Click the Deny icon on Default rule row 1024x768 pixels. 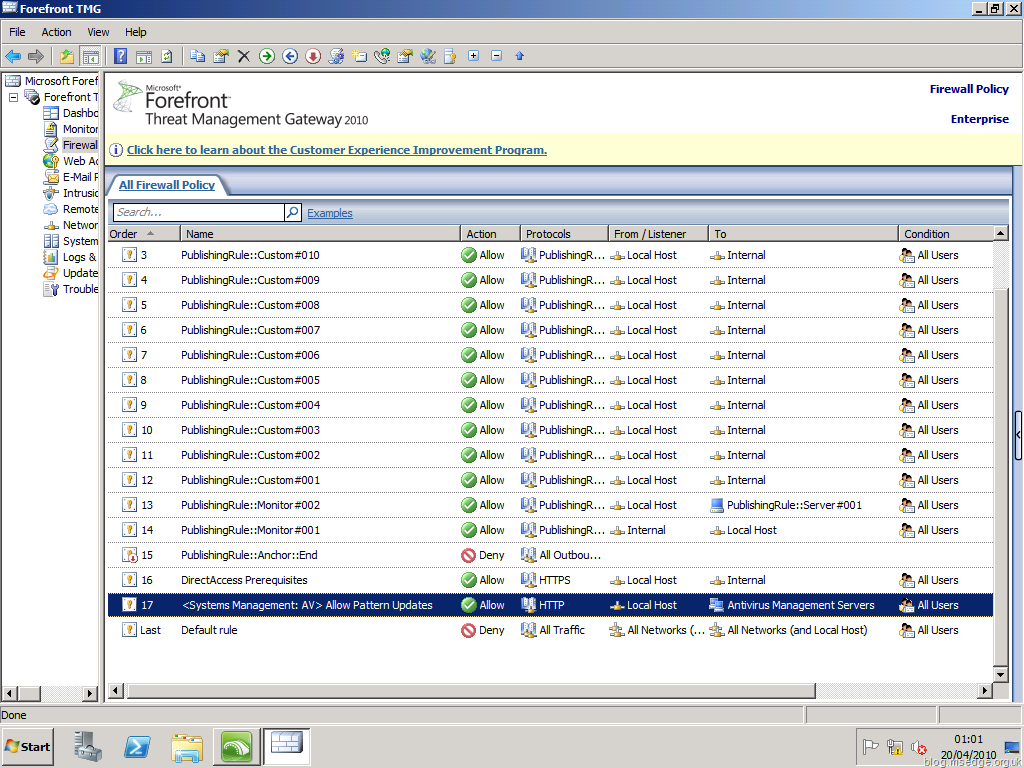pos(468,630)
